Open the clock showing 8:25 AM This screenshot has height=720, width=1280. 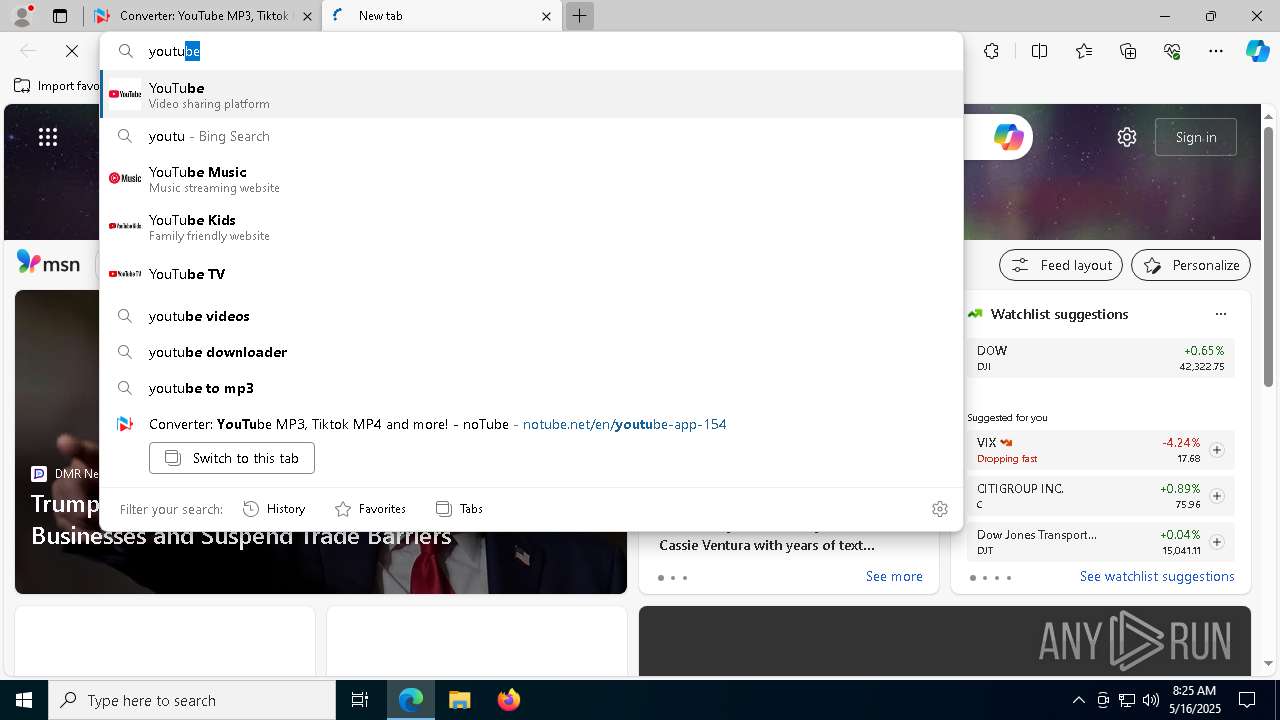pos(1194,700)
